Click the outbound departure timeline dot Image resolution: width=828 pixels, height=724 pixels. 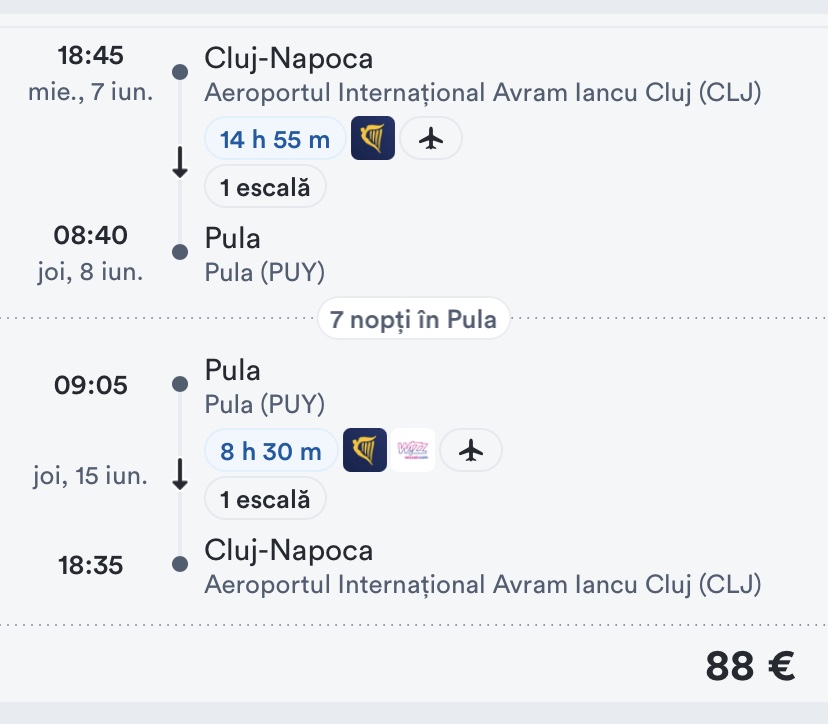pos(180,72)
